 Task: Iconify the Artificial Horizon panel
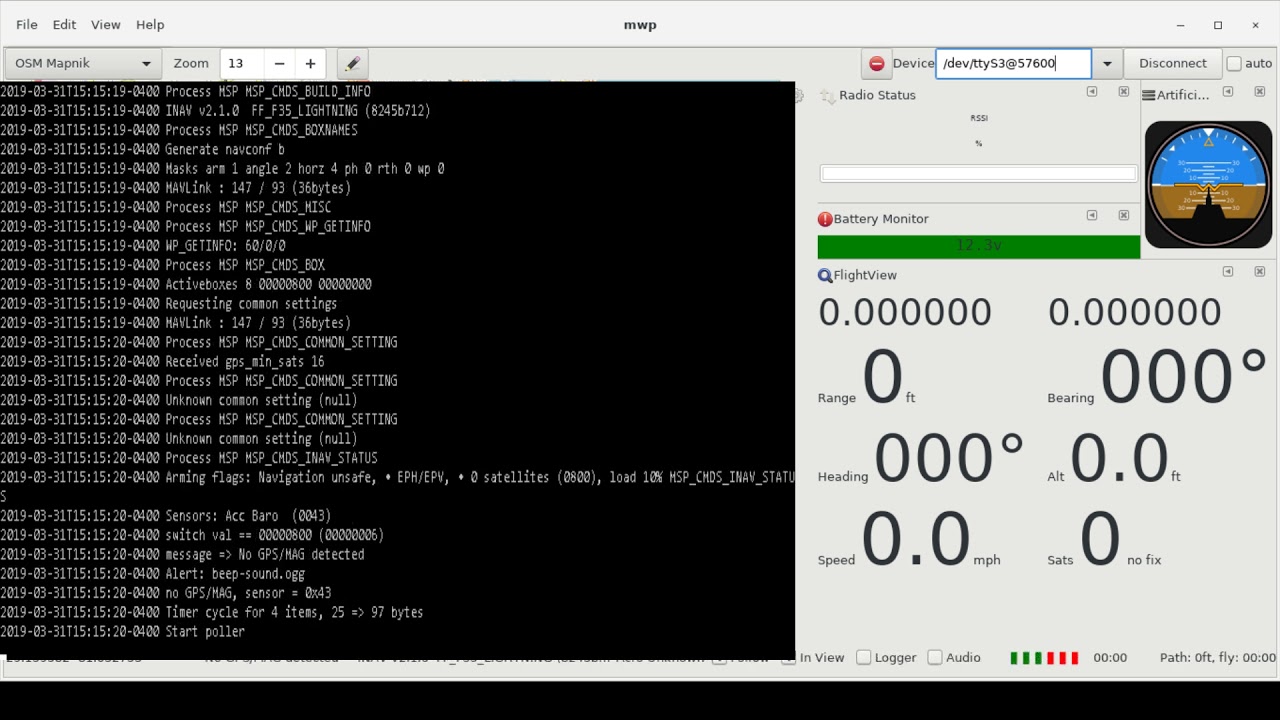[1228, 91]
